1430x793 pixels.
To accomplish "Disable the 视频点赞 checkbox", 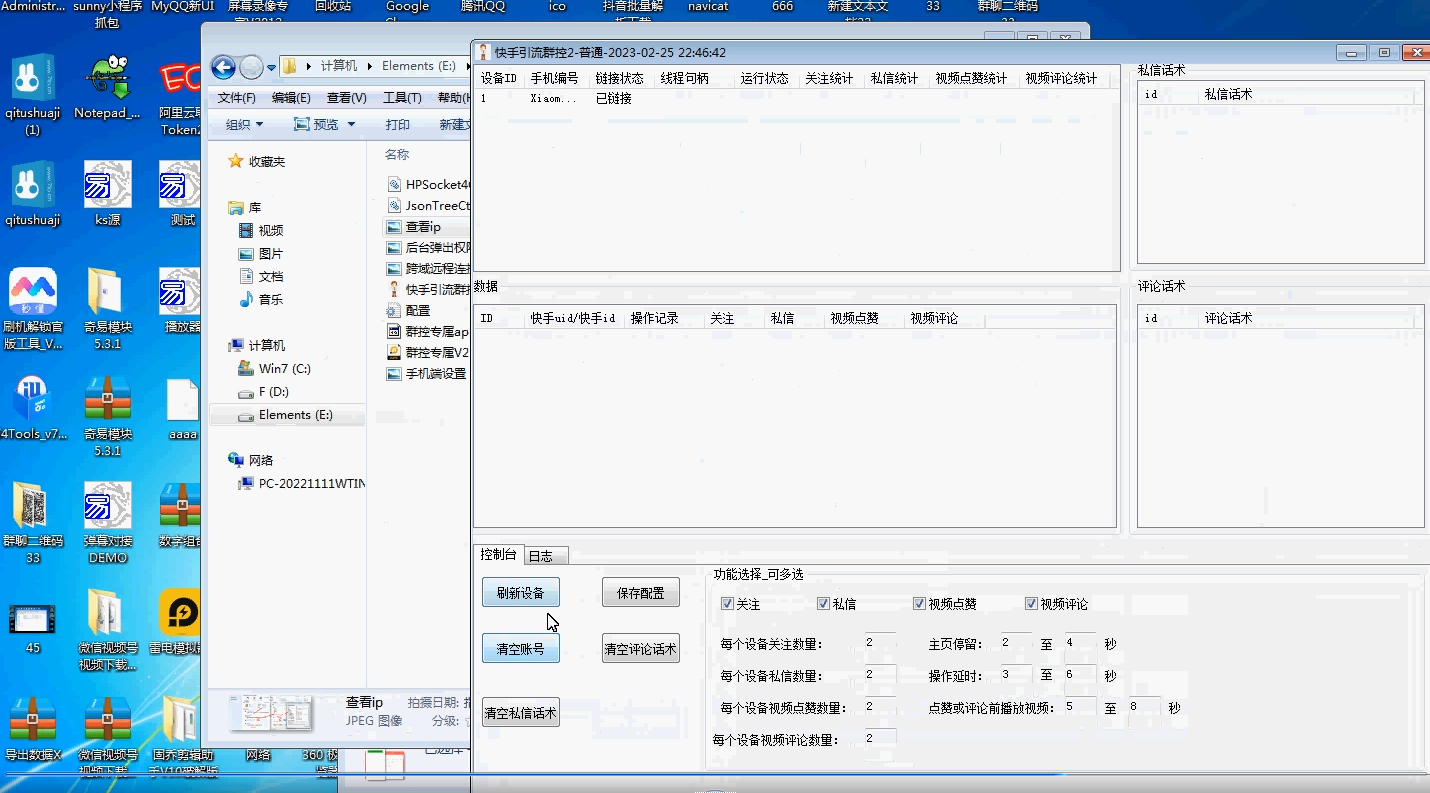I will point(919,604).
